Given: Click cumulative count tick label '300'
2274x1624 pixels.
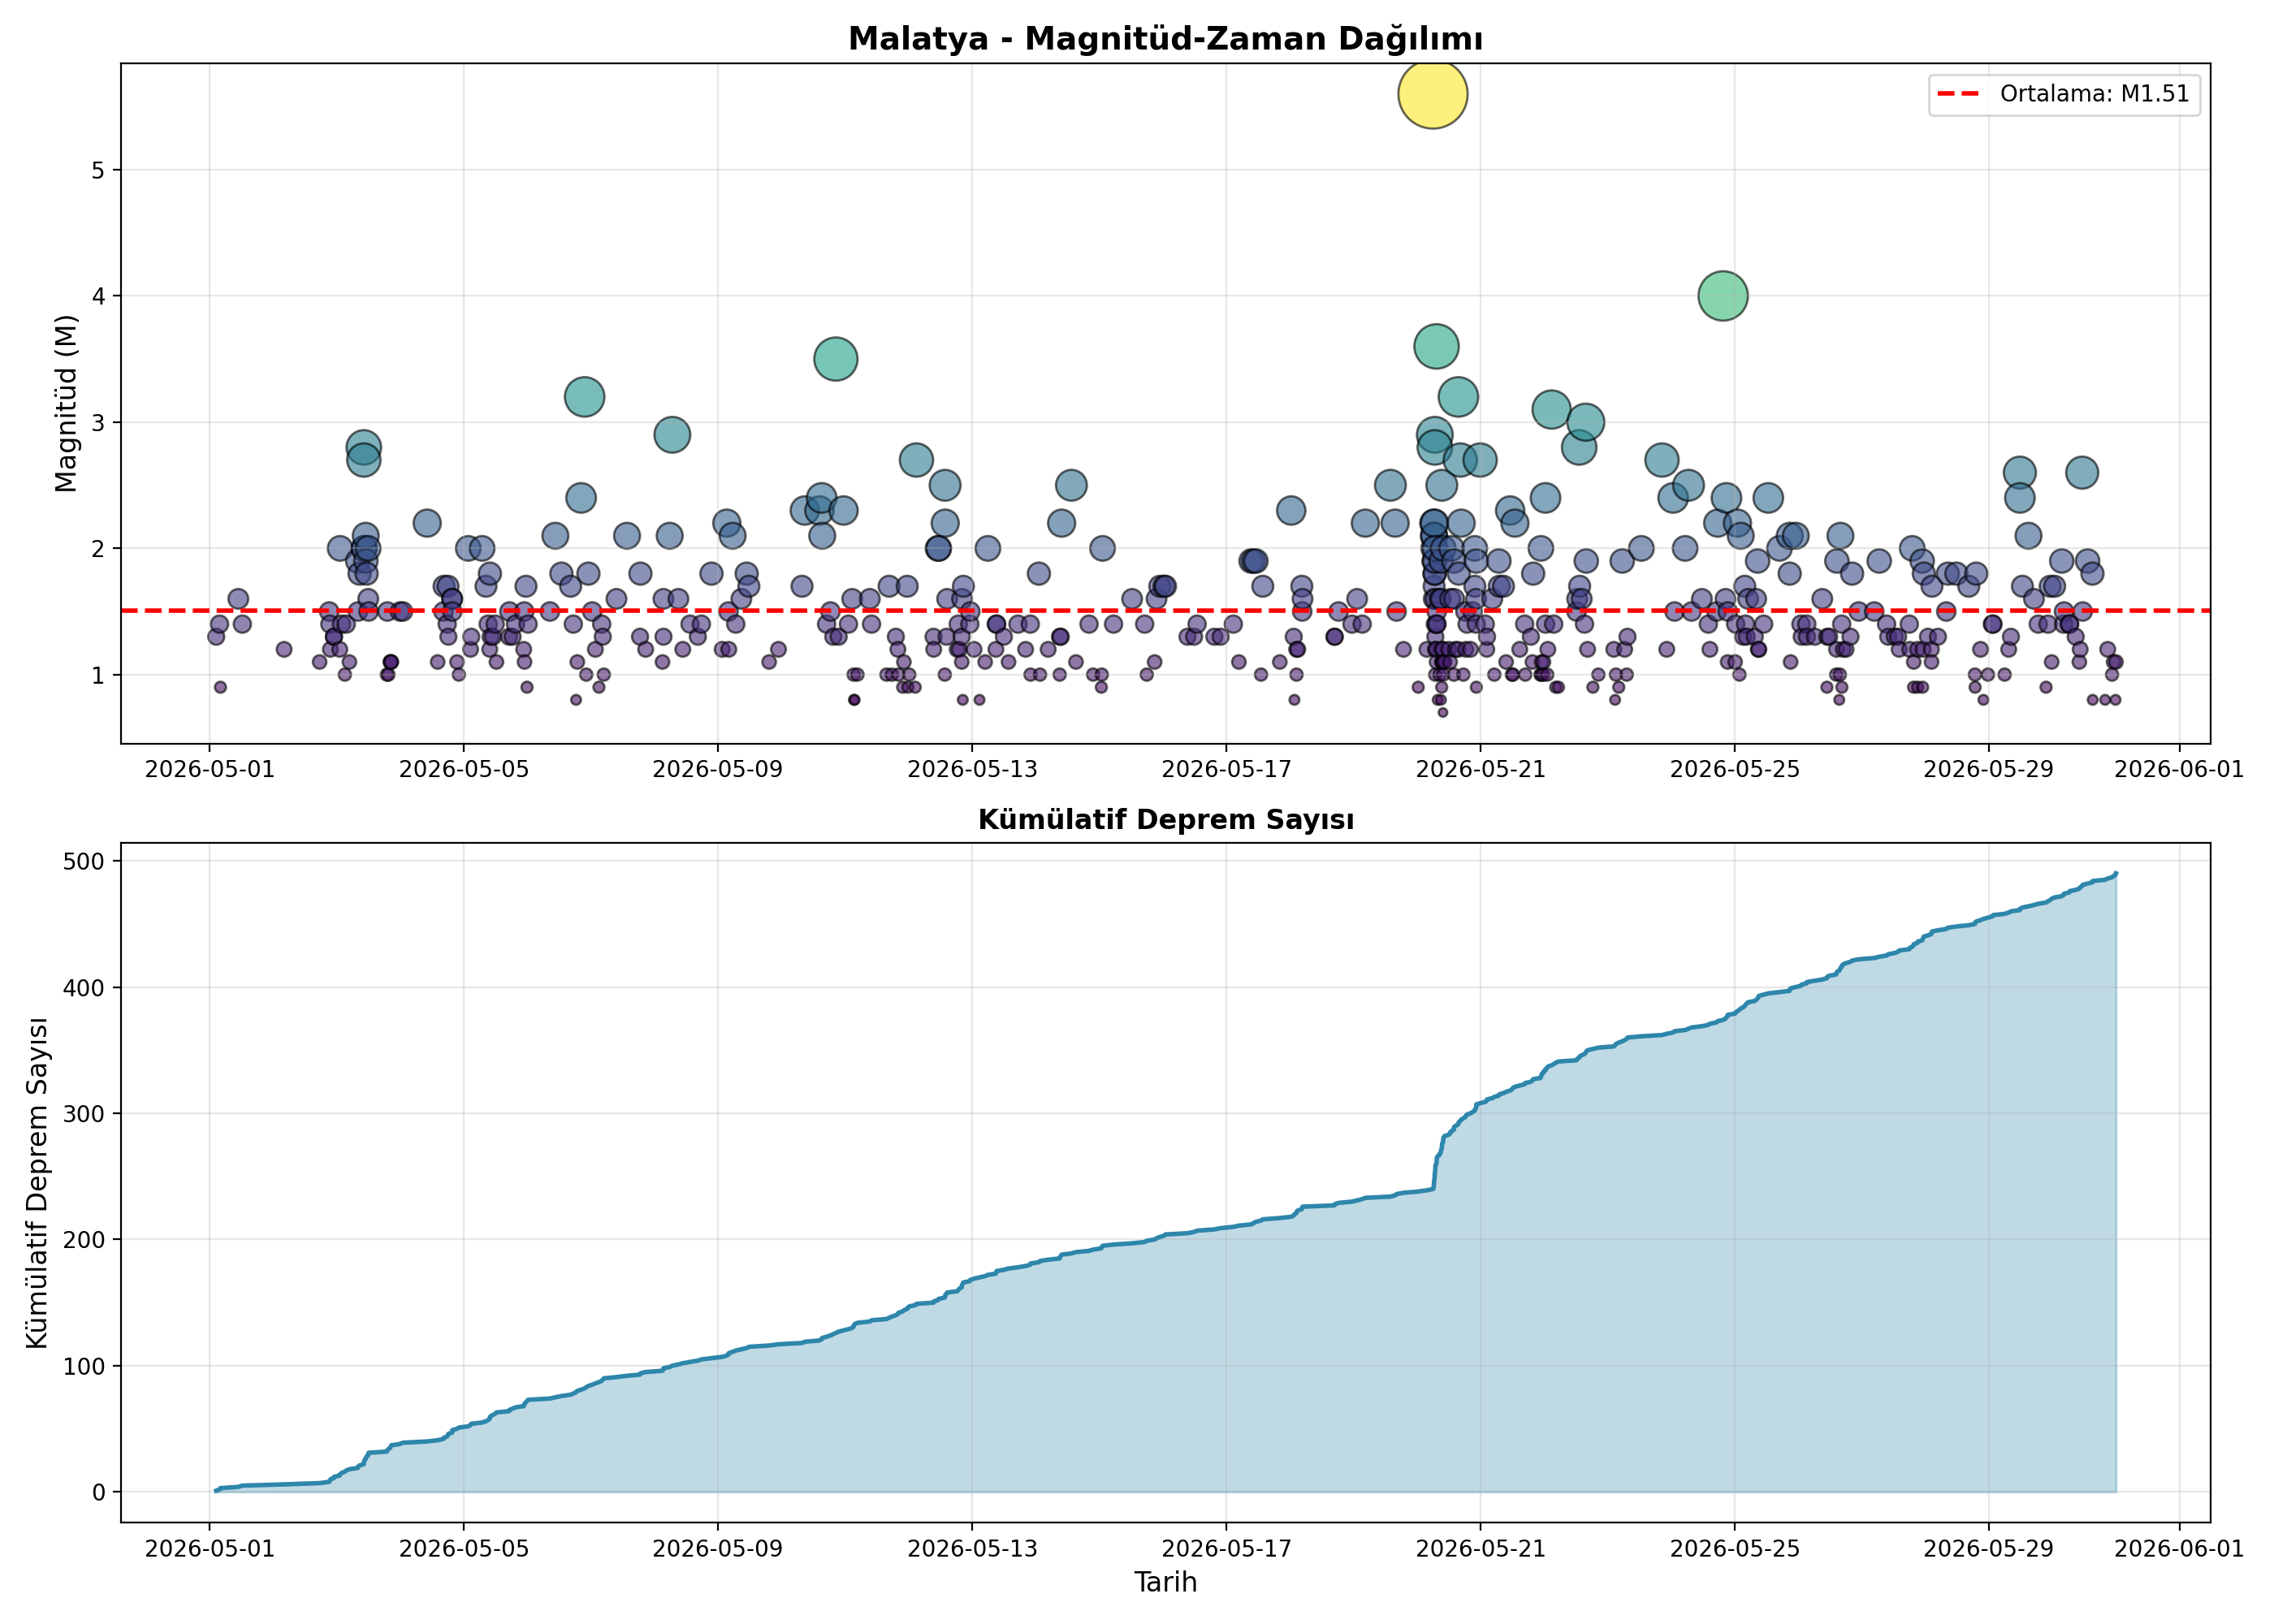Looking at the screenshot, I should tap(84, 1114).
